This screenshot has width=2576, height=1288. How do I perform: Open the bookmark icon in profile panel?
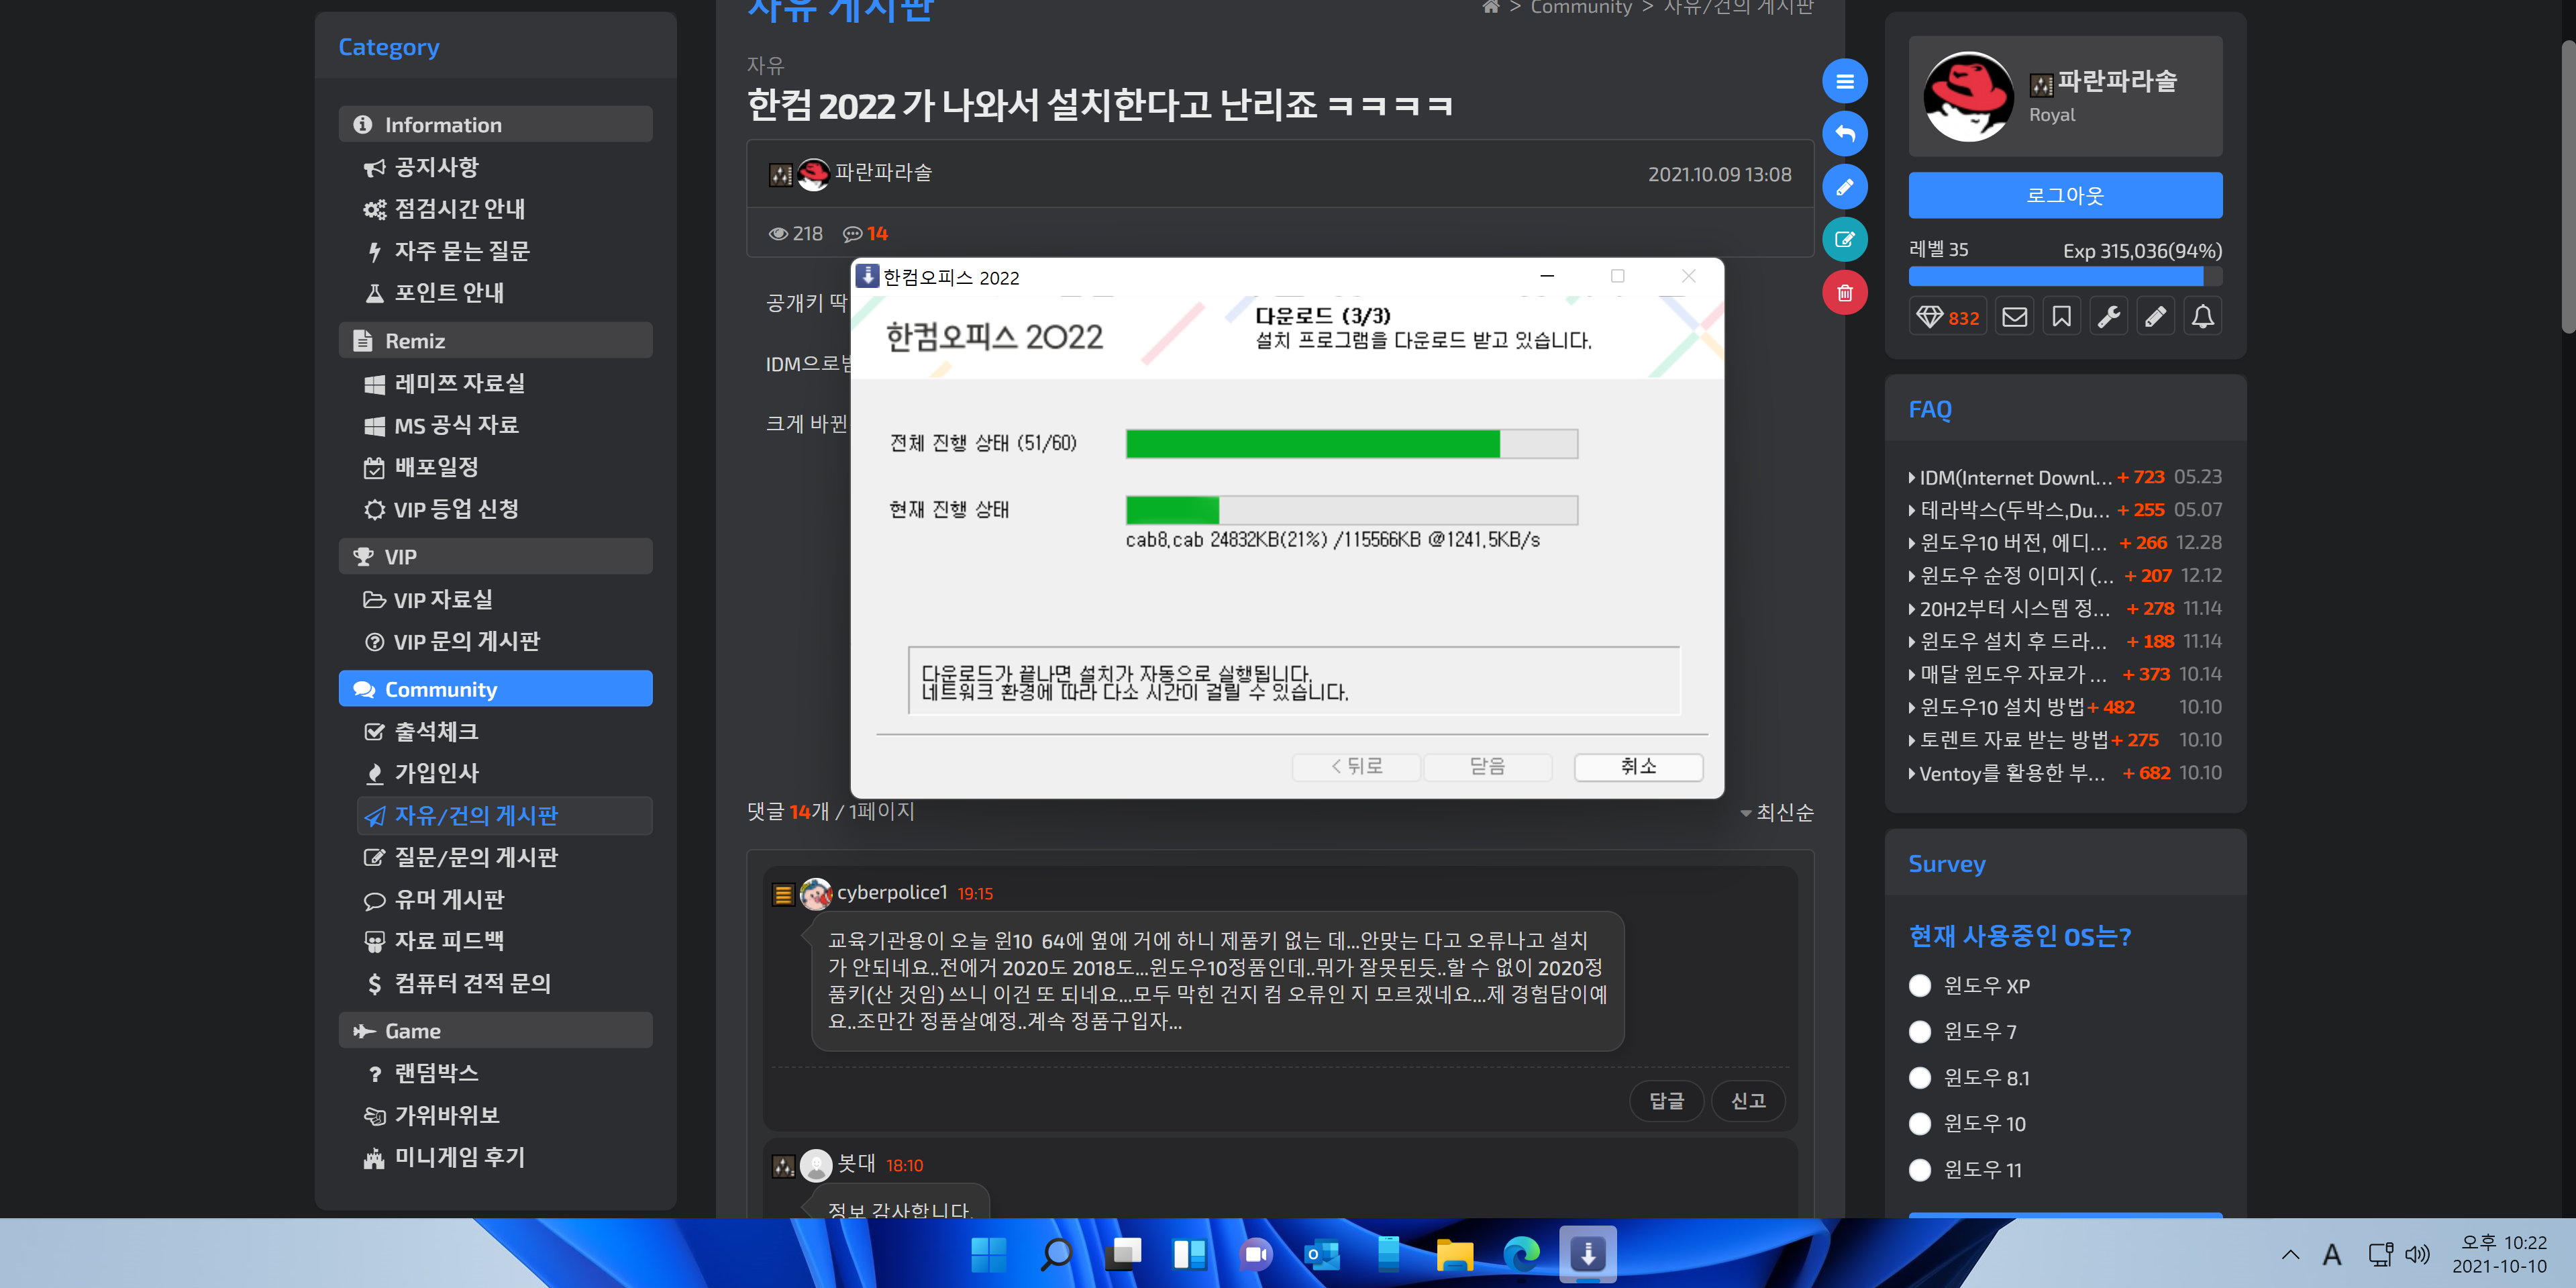coord(2061,317)
